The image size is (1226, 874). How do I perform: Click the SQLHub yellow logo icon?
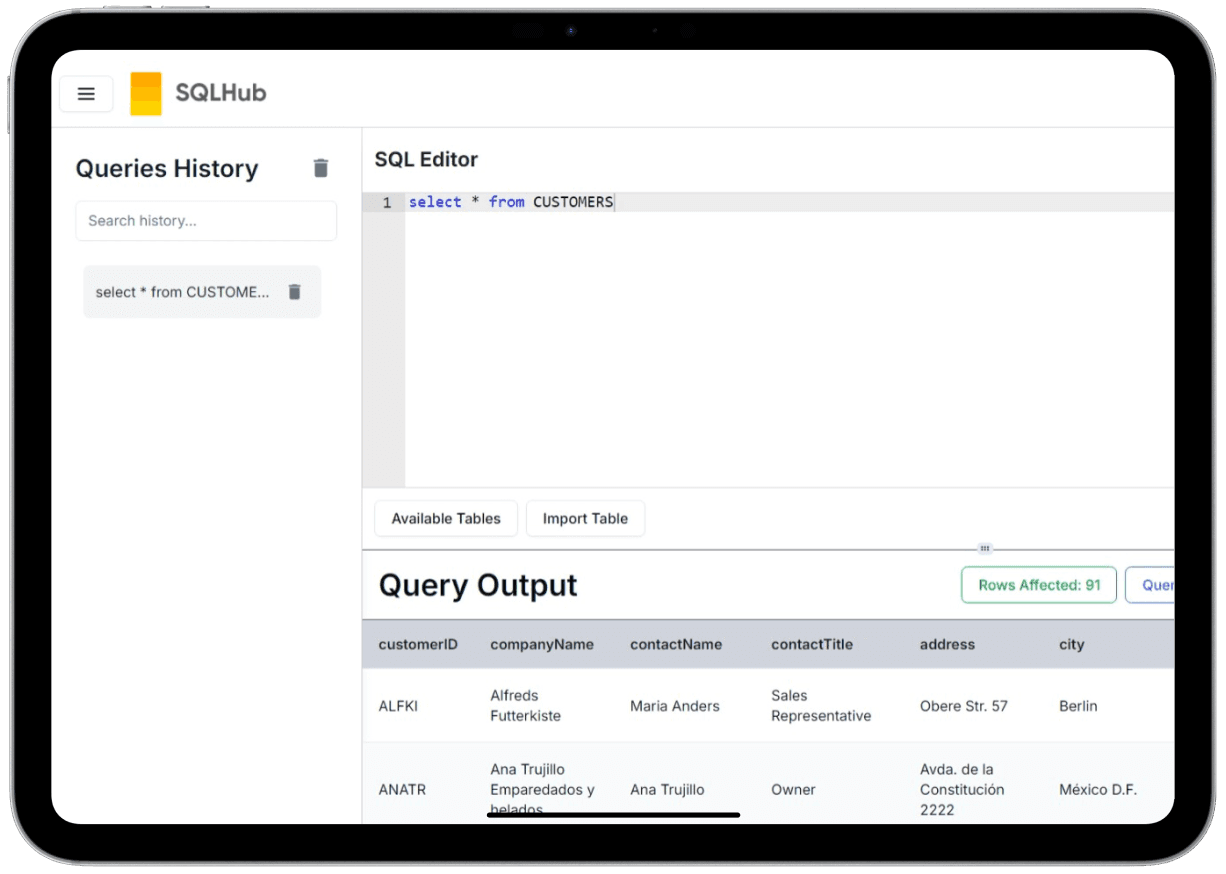click(x=146, y=94)
